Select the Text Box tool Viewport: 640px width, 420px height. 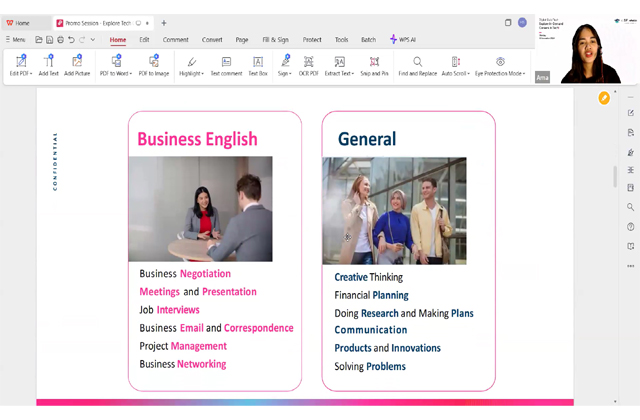pos(258,62)
